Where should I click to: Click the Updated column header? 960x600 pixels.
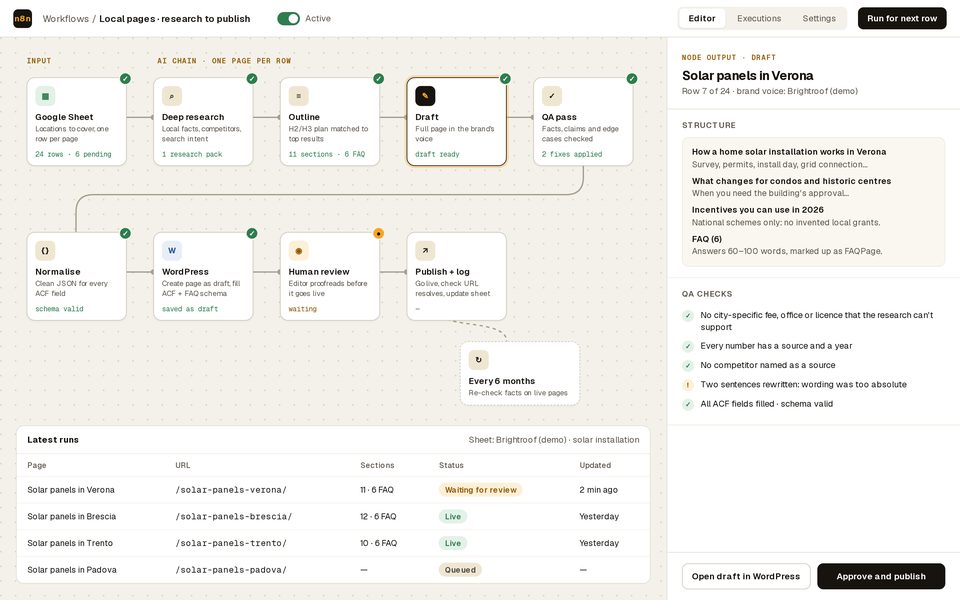tap(595, 465)
